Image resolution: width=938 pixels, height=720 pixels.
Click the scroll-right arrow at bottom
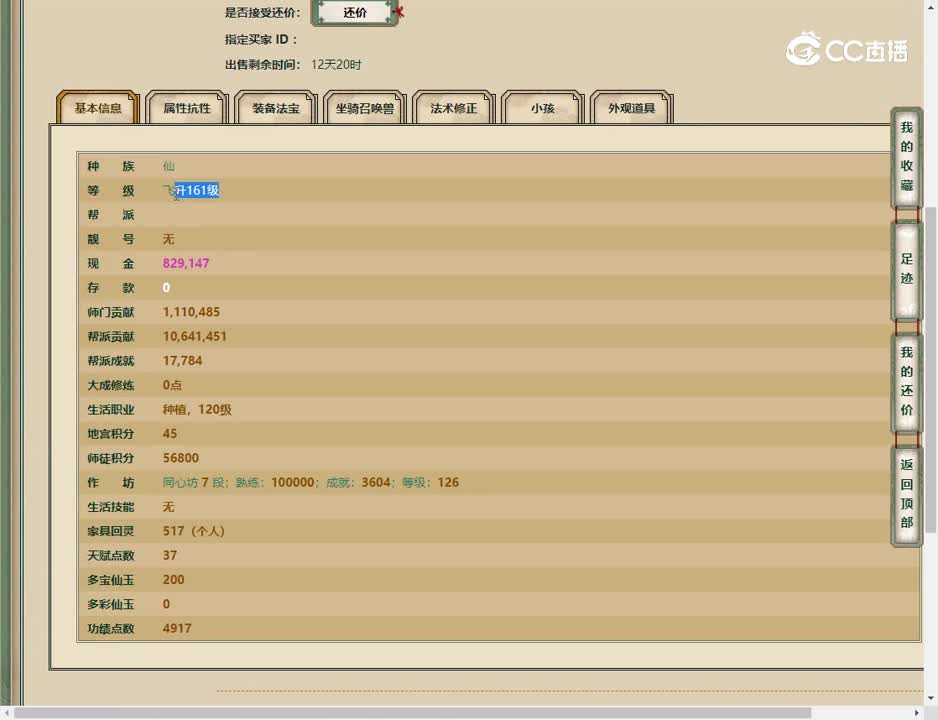point(918,713)
